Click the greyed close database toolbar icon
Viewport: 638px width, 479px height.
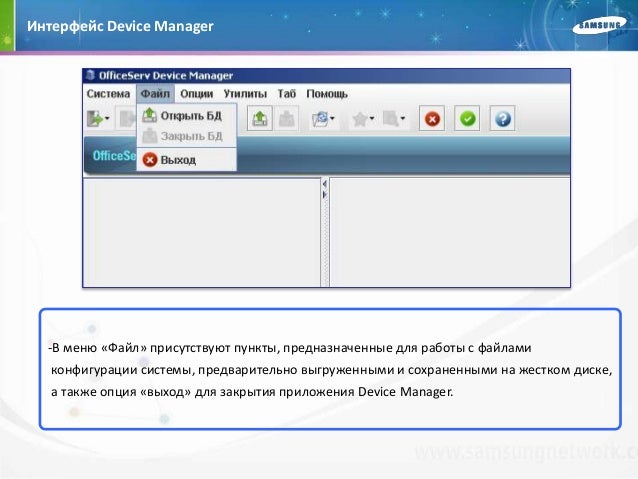click(287, 119)
